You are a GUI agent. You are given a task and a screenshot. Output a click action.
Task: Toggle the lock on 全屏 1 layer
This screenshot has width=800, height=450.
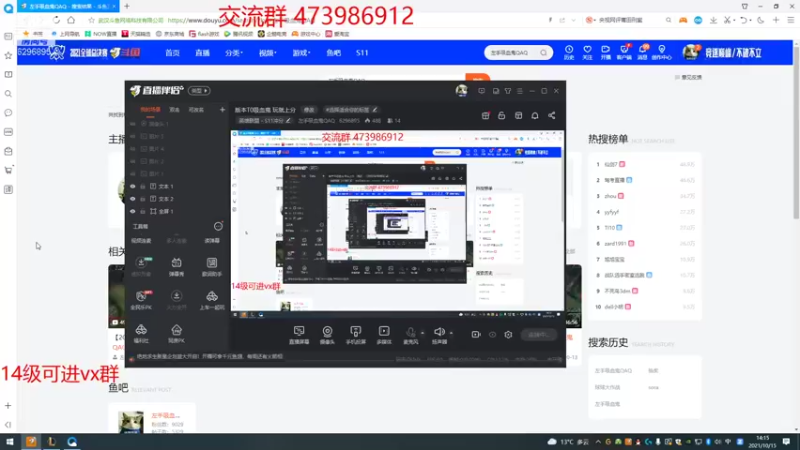pyautogui.click(x=143, y=211)
